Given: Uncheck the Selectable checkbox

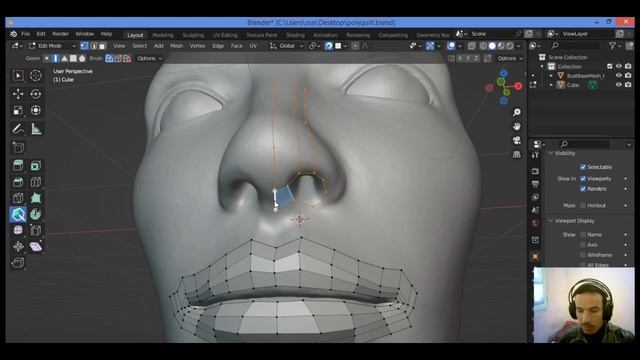Looking at the screenshot, I should 583,167.
